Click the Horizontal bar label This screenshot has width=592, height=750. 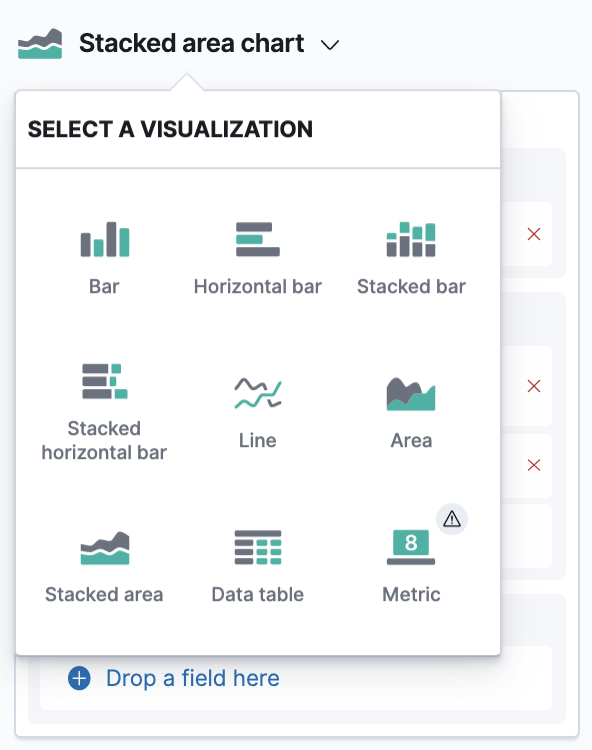[258, 287]
